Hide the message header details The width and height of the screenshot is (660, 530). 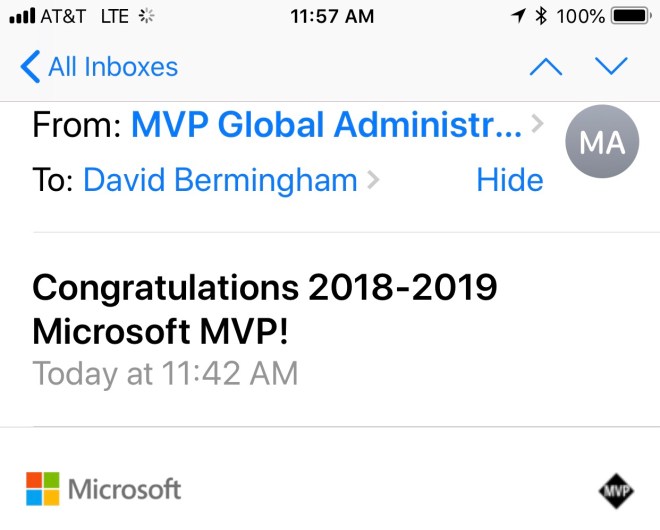click(x=509, y=180)
